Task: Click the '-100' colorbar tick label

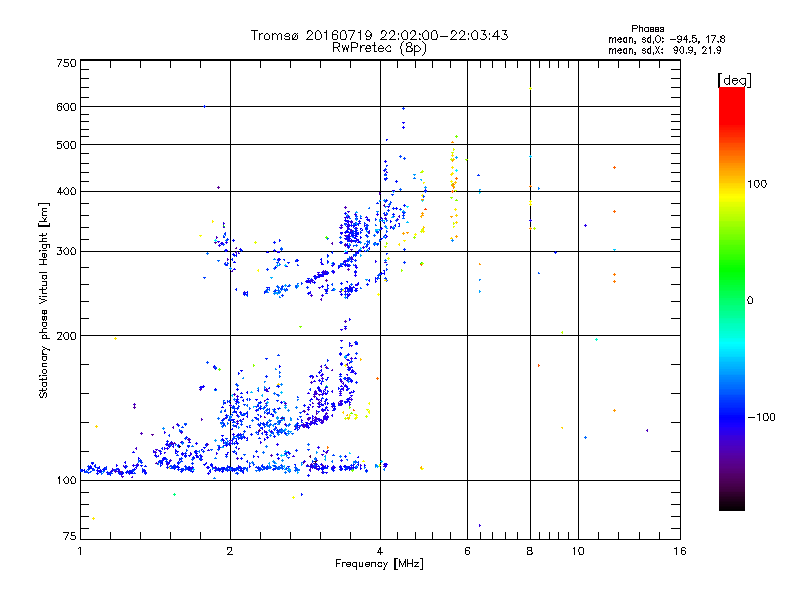Action: click(x=761, y=417)
